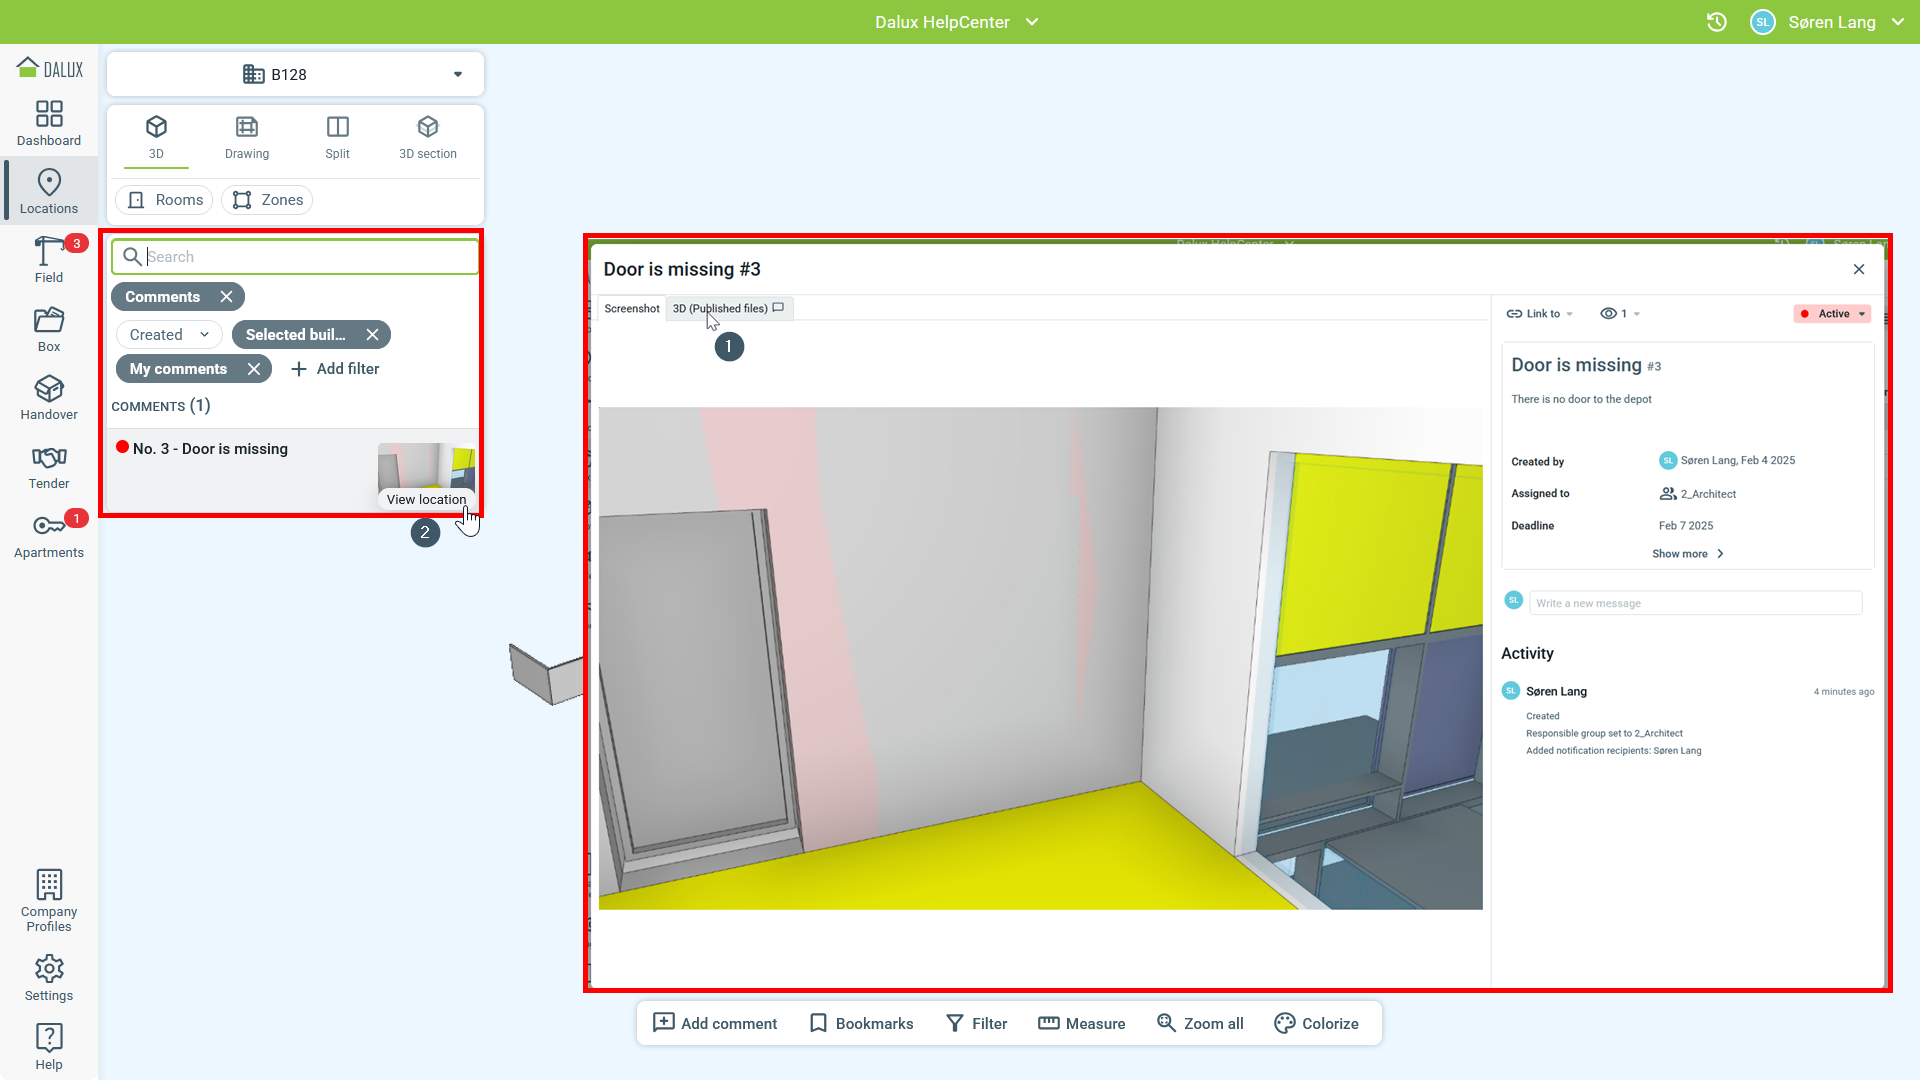Switch to the 3D section view tab
1920x1080 pixels.
[x=427, y=137]
